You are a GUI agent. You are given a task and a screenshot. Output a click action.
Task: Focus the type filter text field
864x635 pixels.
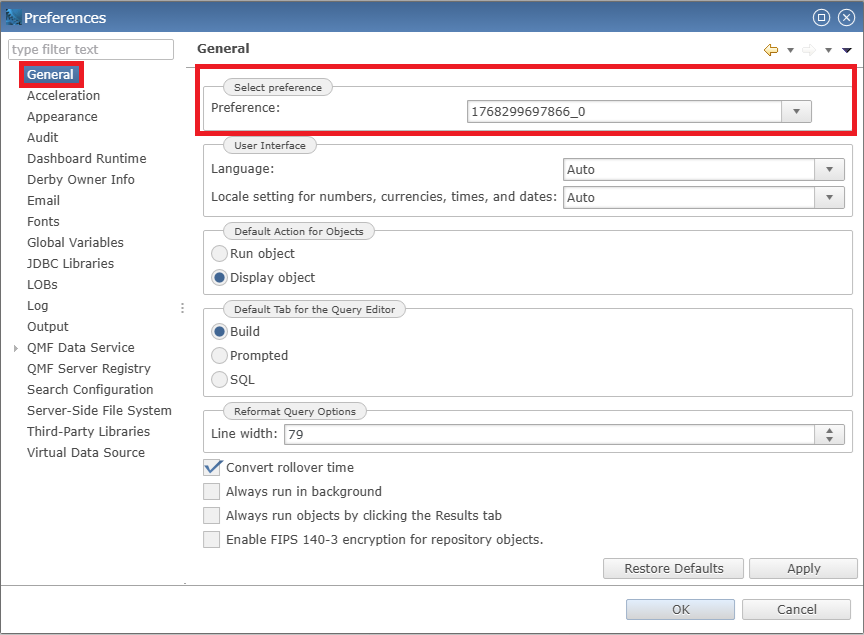91,50
